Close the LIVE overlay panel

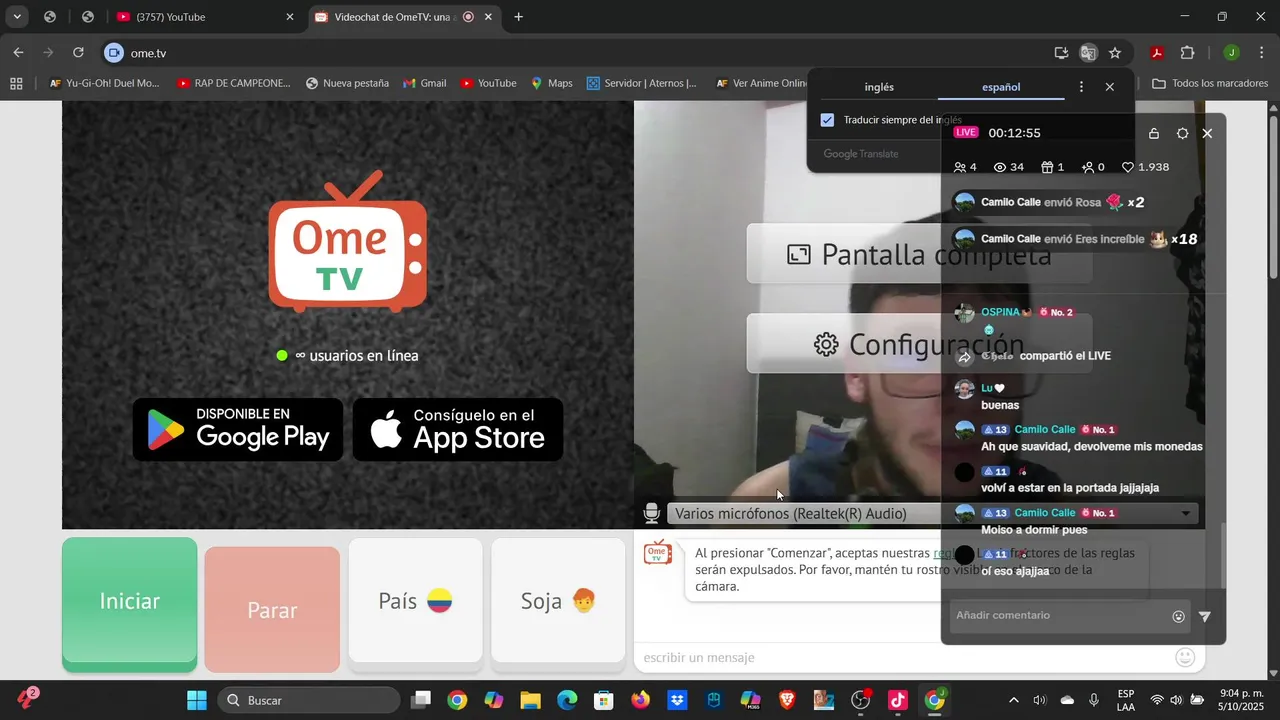[x=1207, y=133]
